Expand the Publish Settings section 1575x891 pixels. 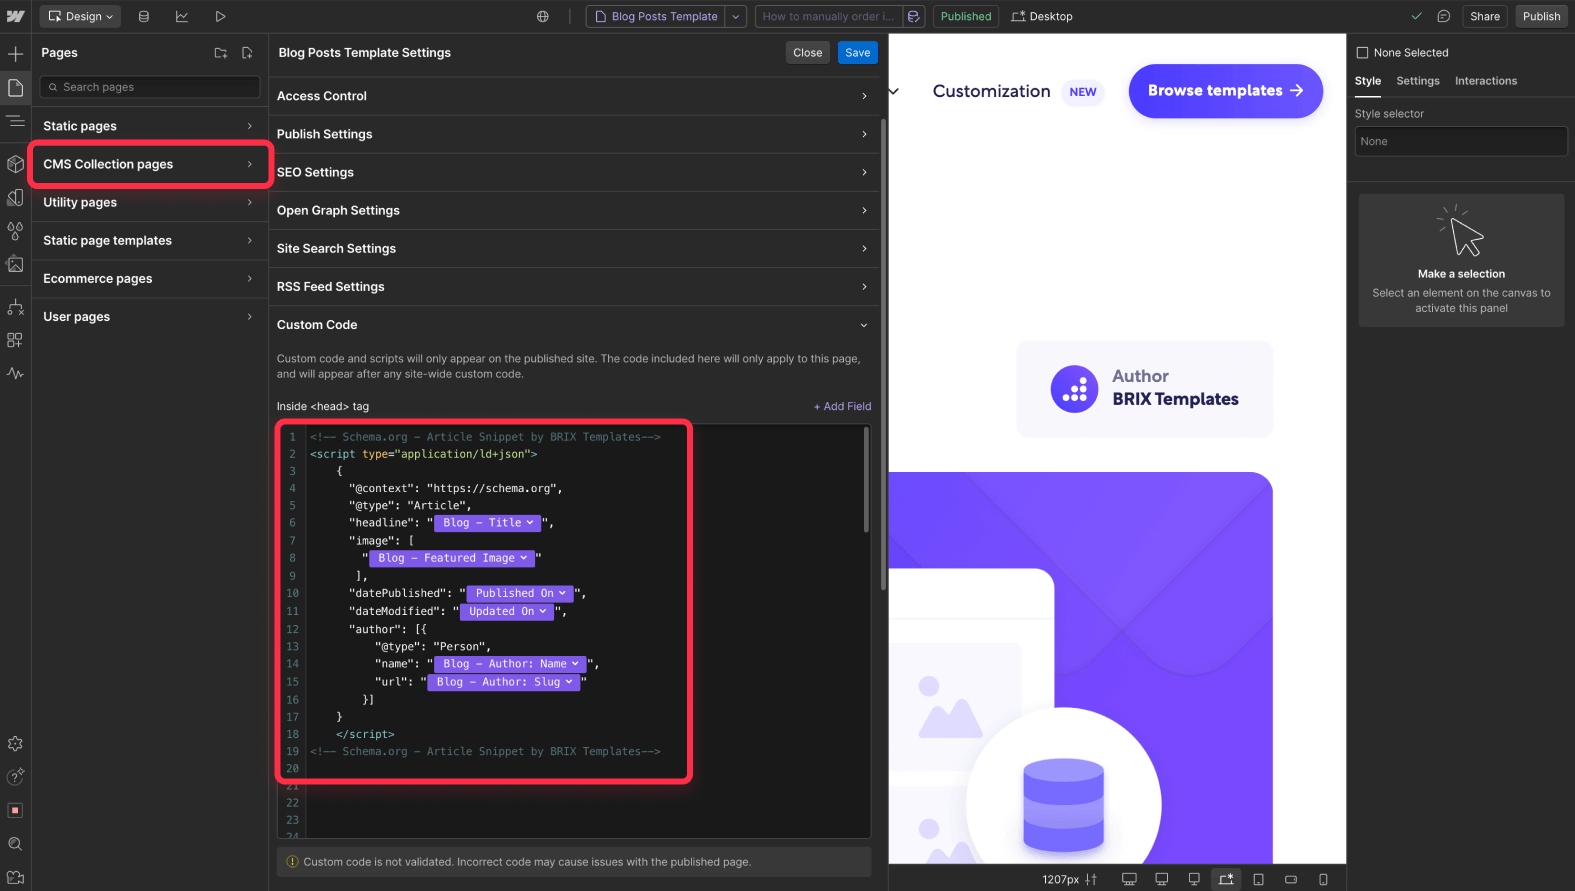[x=574, y=134]
